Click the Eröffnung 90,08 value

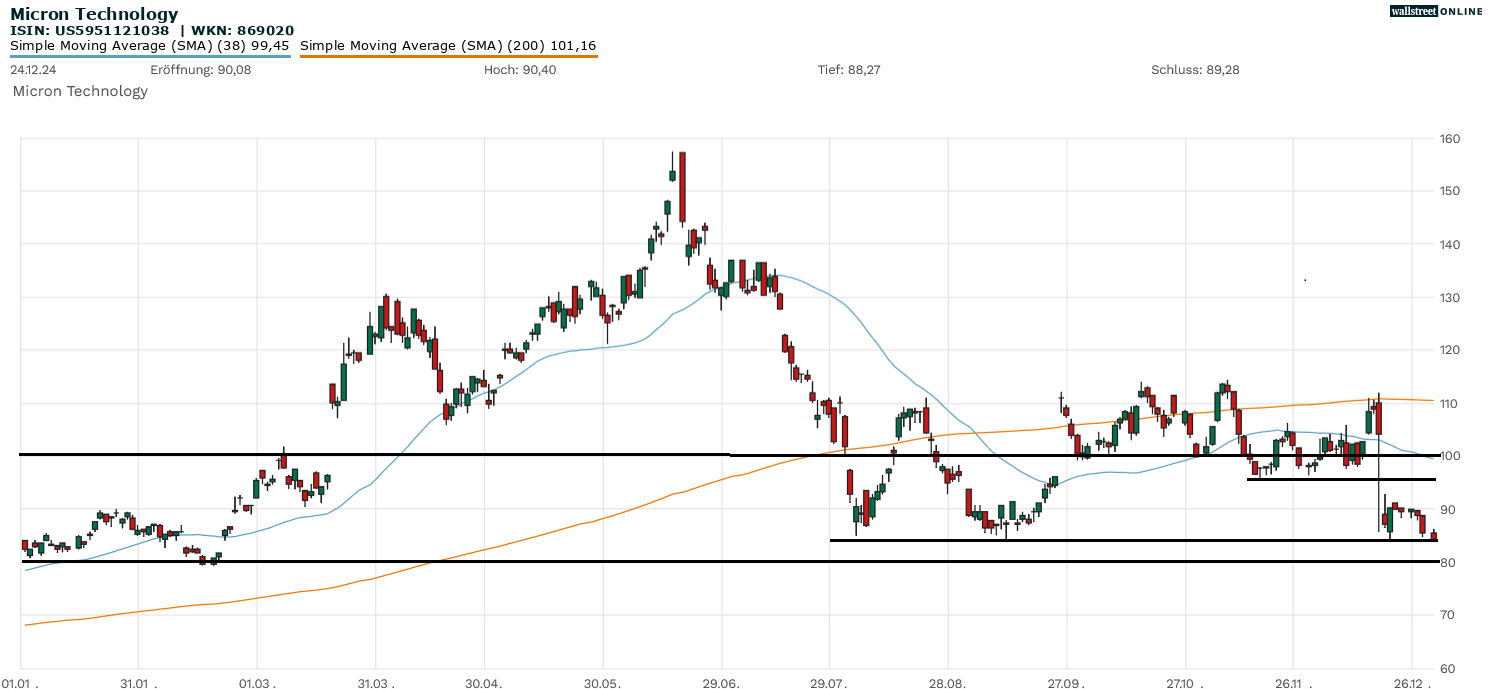(x=200, y=69)
